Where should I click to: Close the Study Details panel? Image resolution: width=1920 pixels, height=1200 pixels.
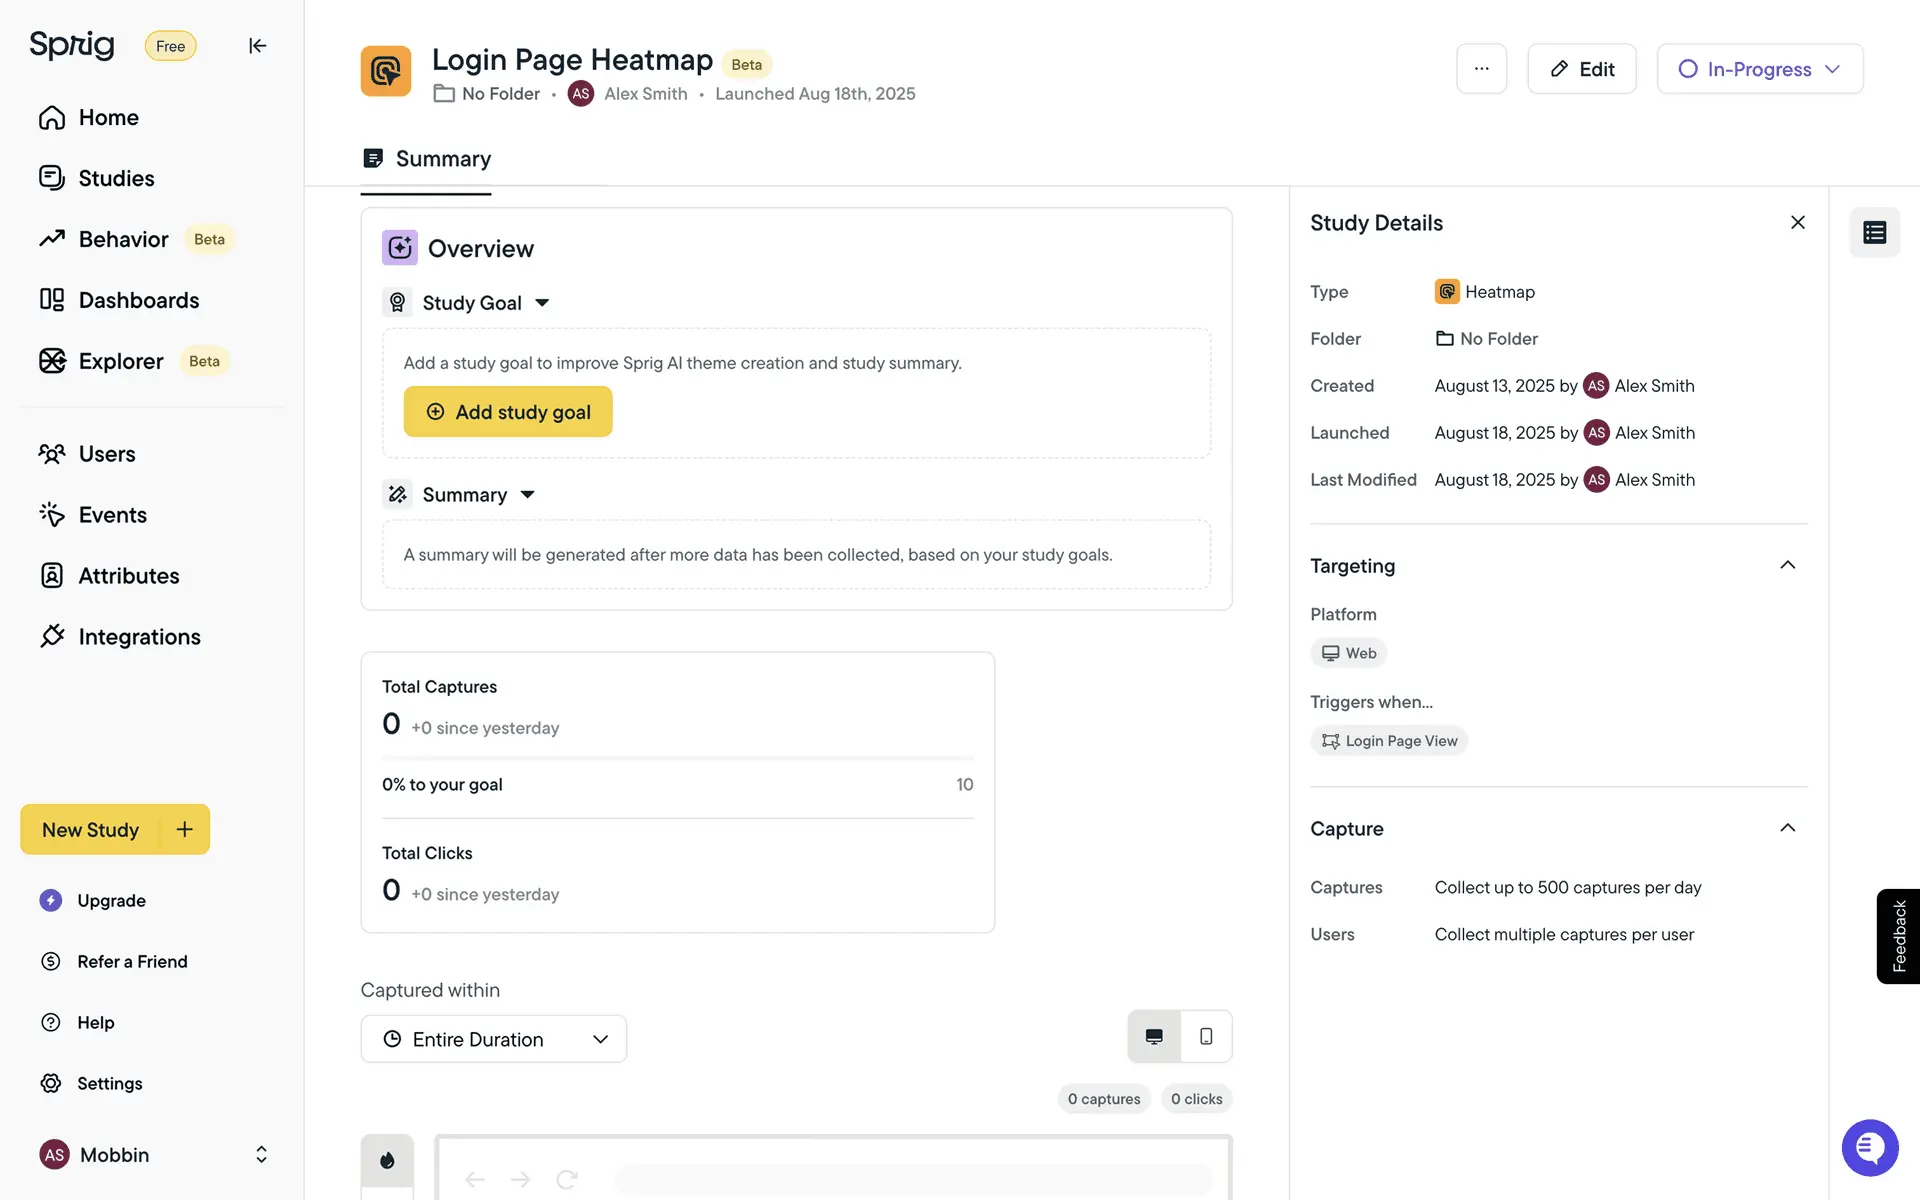coord(1797,223)
